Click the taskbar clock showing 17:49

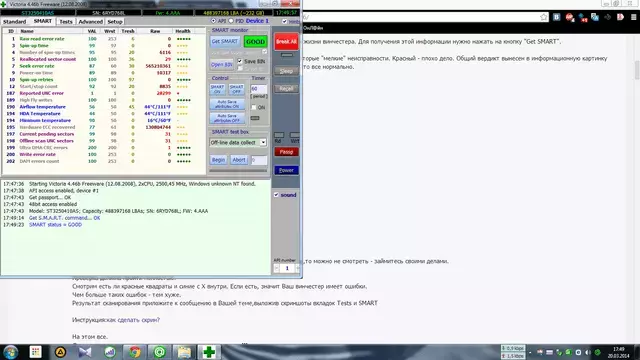pyautogui.click(x=619, y=352)
